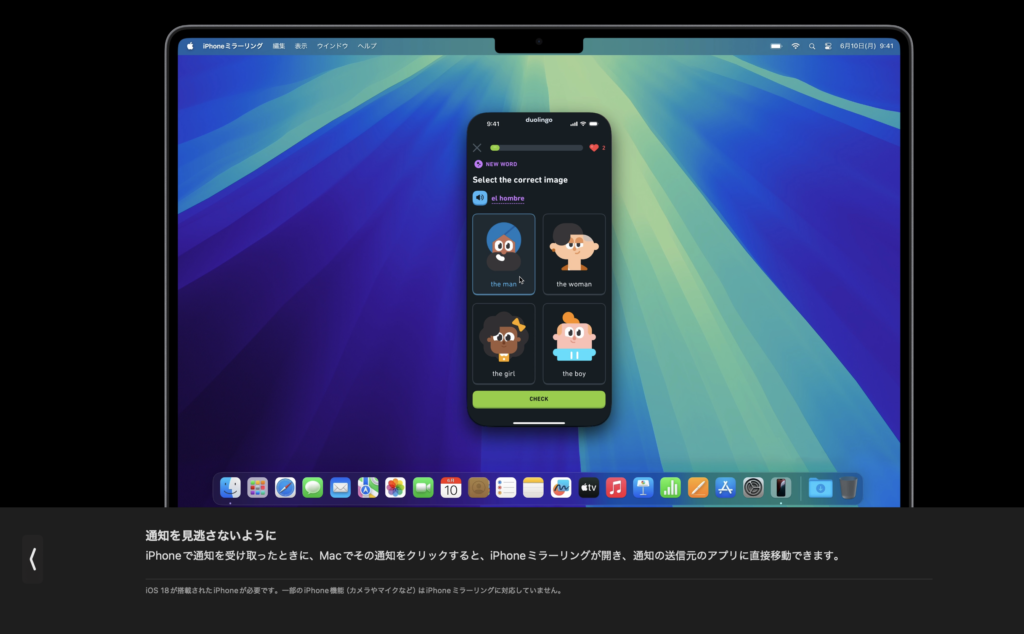Open the App Store Dock icon
The image size is (1024, 634).
726,487
